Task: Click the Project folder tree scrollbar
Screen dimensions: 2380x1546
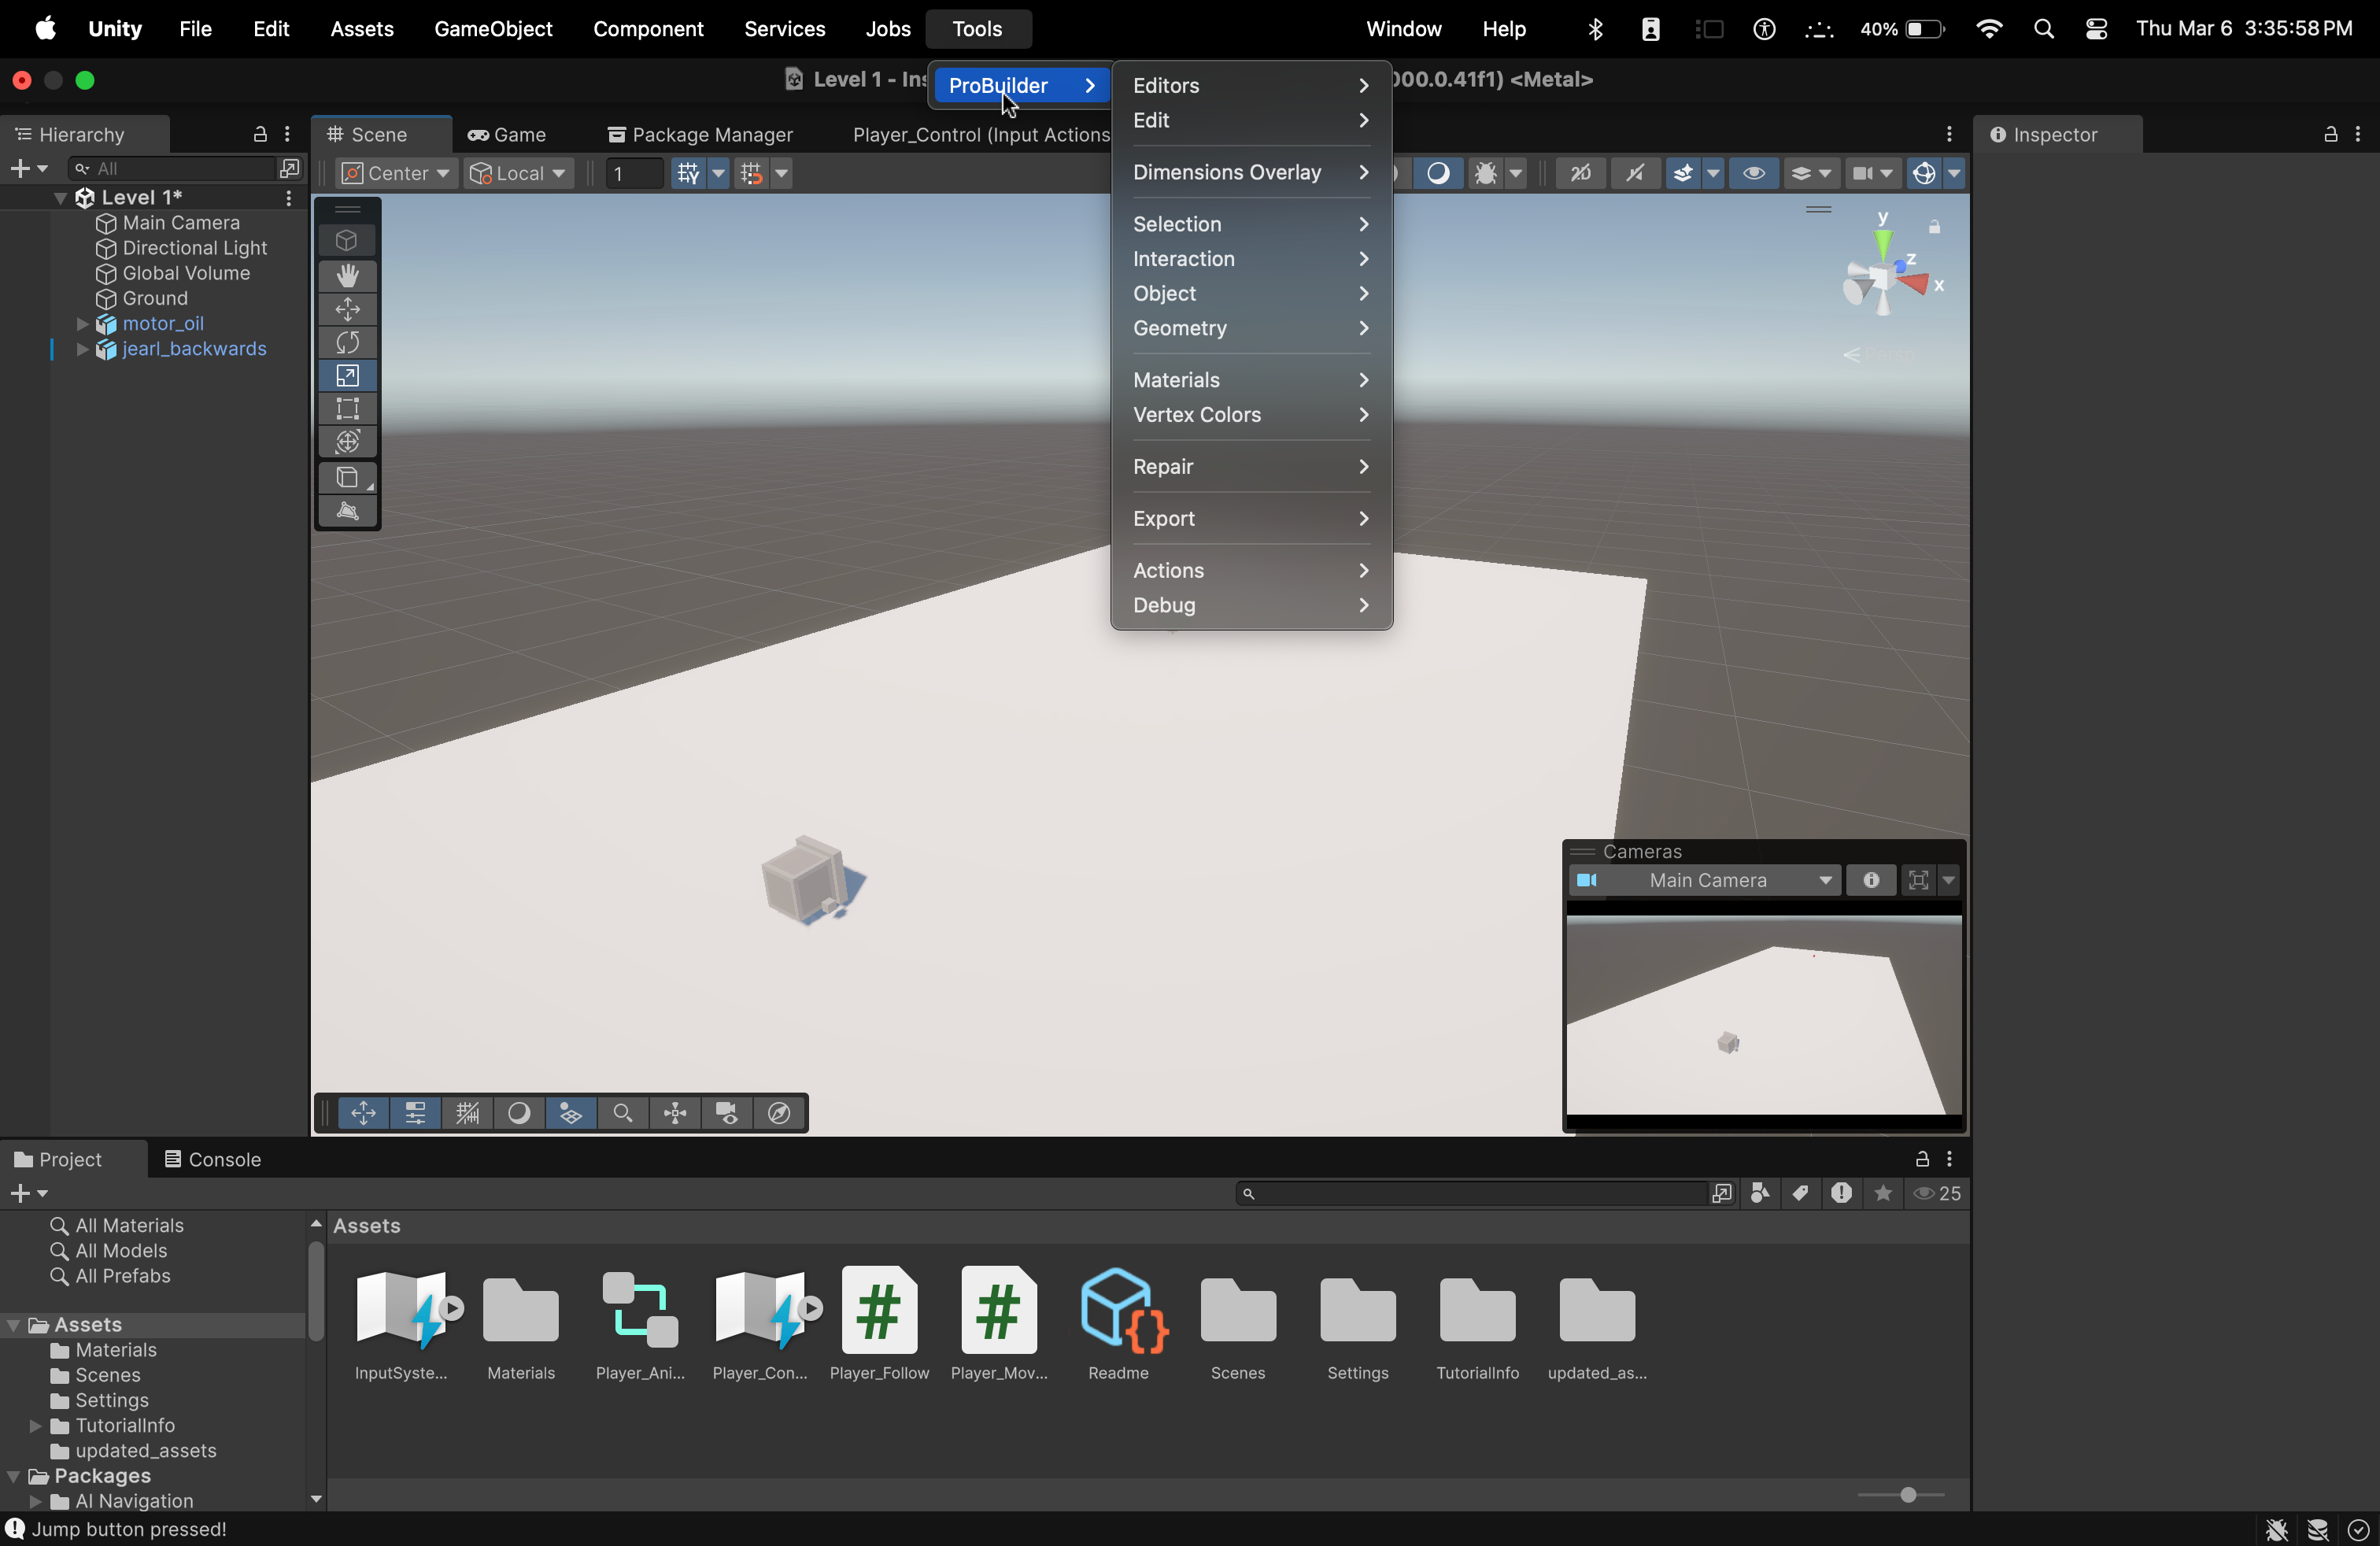Action: click(316, 1290)
